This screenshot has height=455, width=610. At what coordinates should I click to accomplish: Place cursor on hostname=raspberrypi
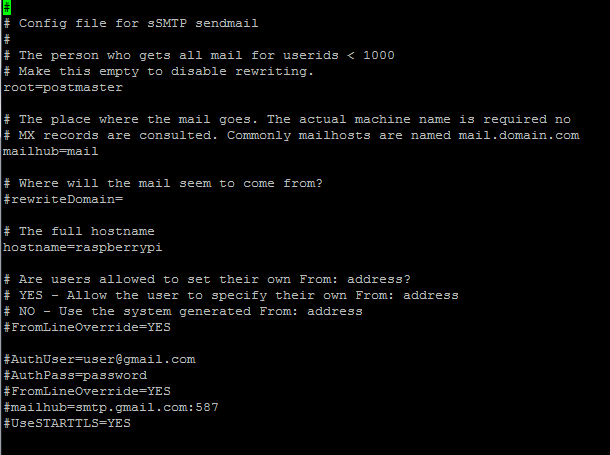(x=82, y=248)
